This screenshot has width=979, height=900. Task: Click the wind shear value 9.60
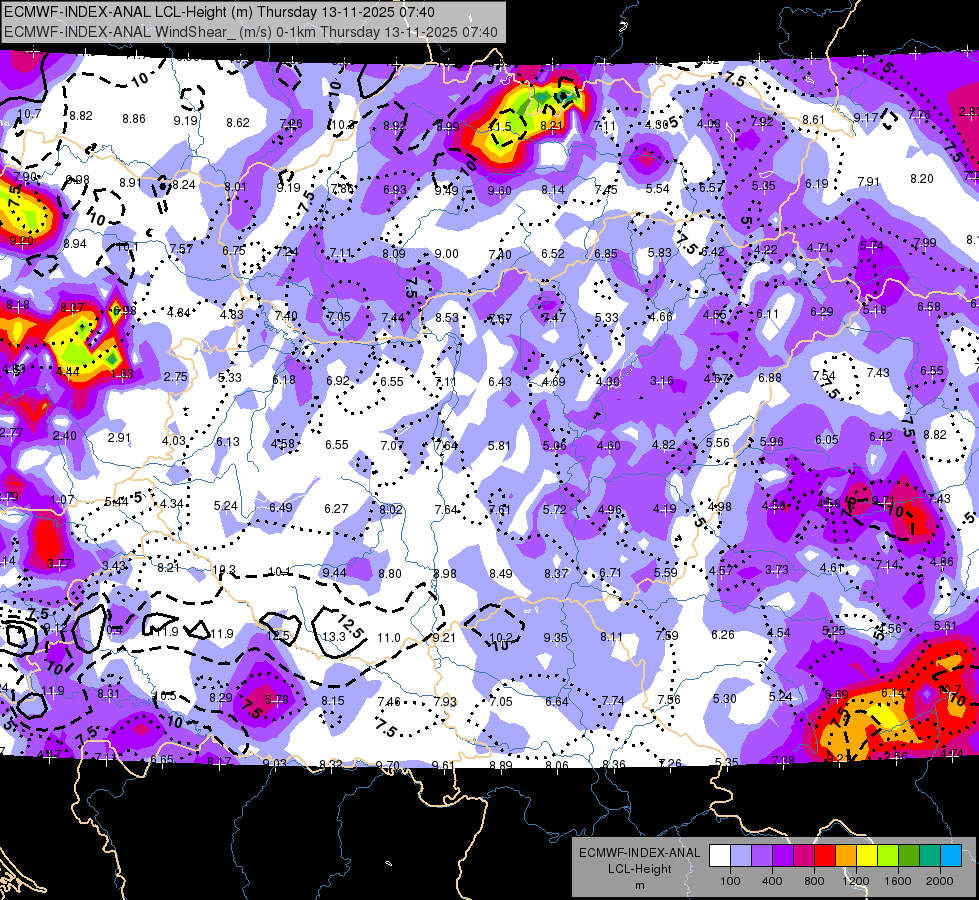pyautogui.click(x=499, y=190)
